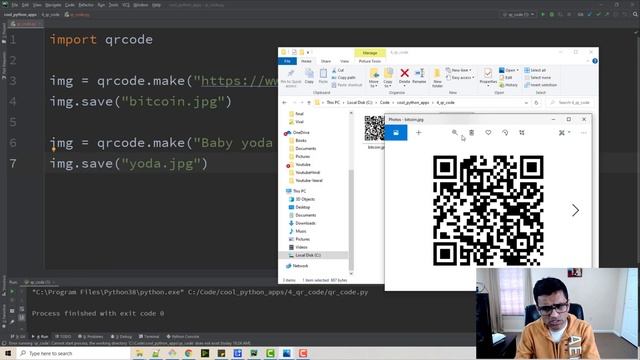Click the Windows Start button
640x360 pixels.
click(7, 353)
